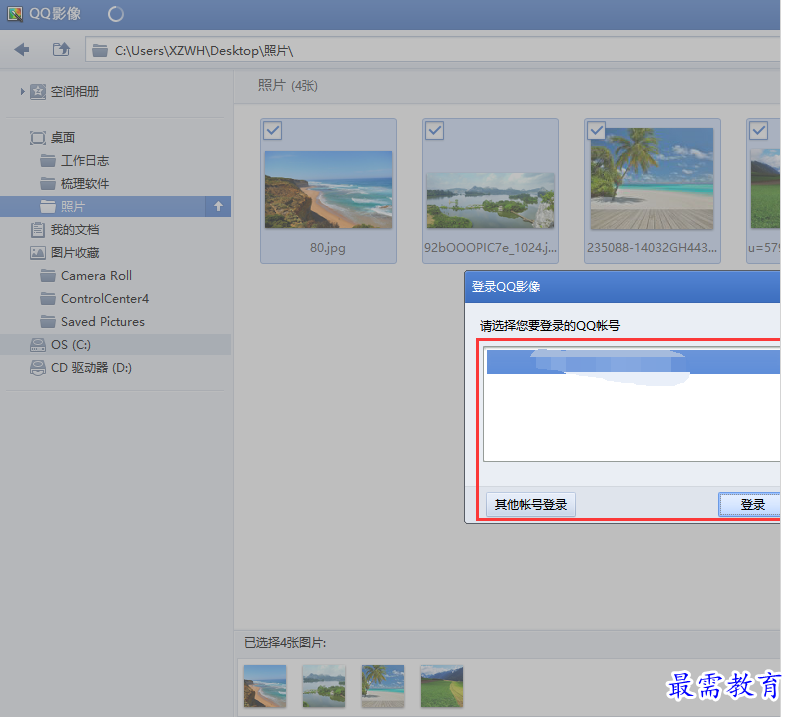This screenshot has height=717, width=790.
Task: Select 桌面 in the folder tree
Action: [63, 138]
